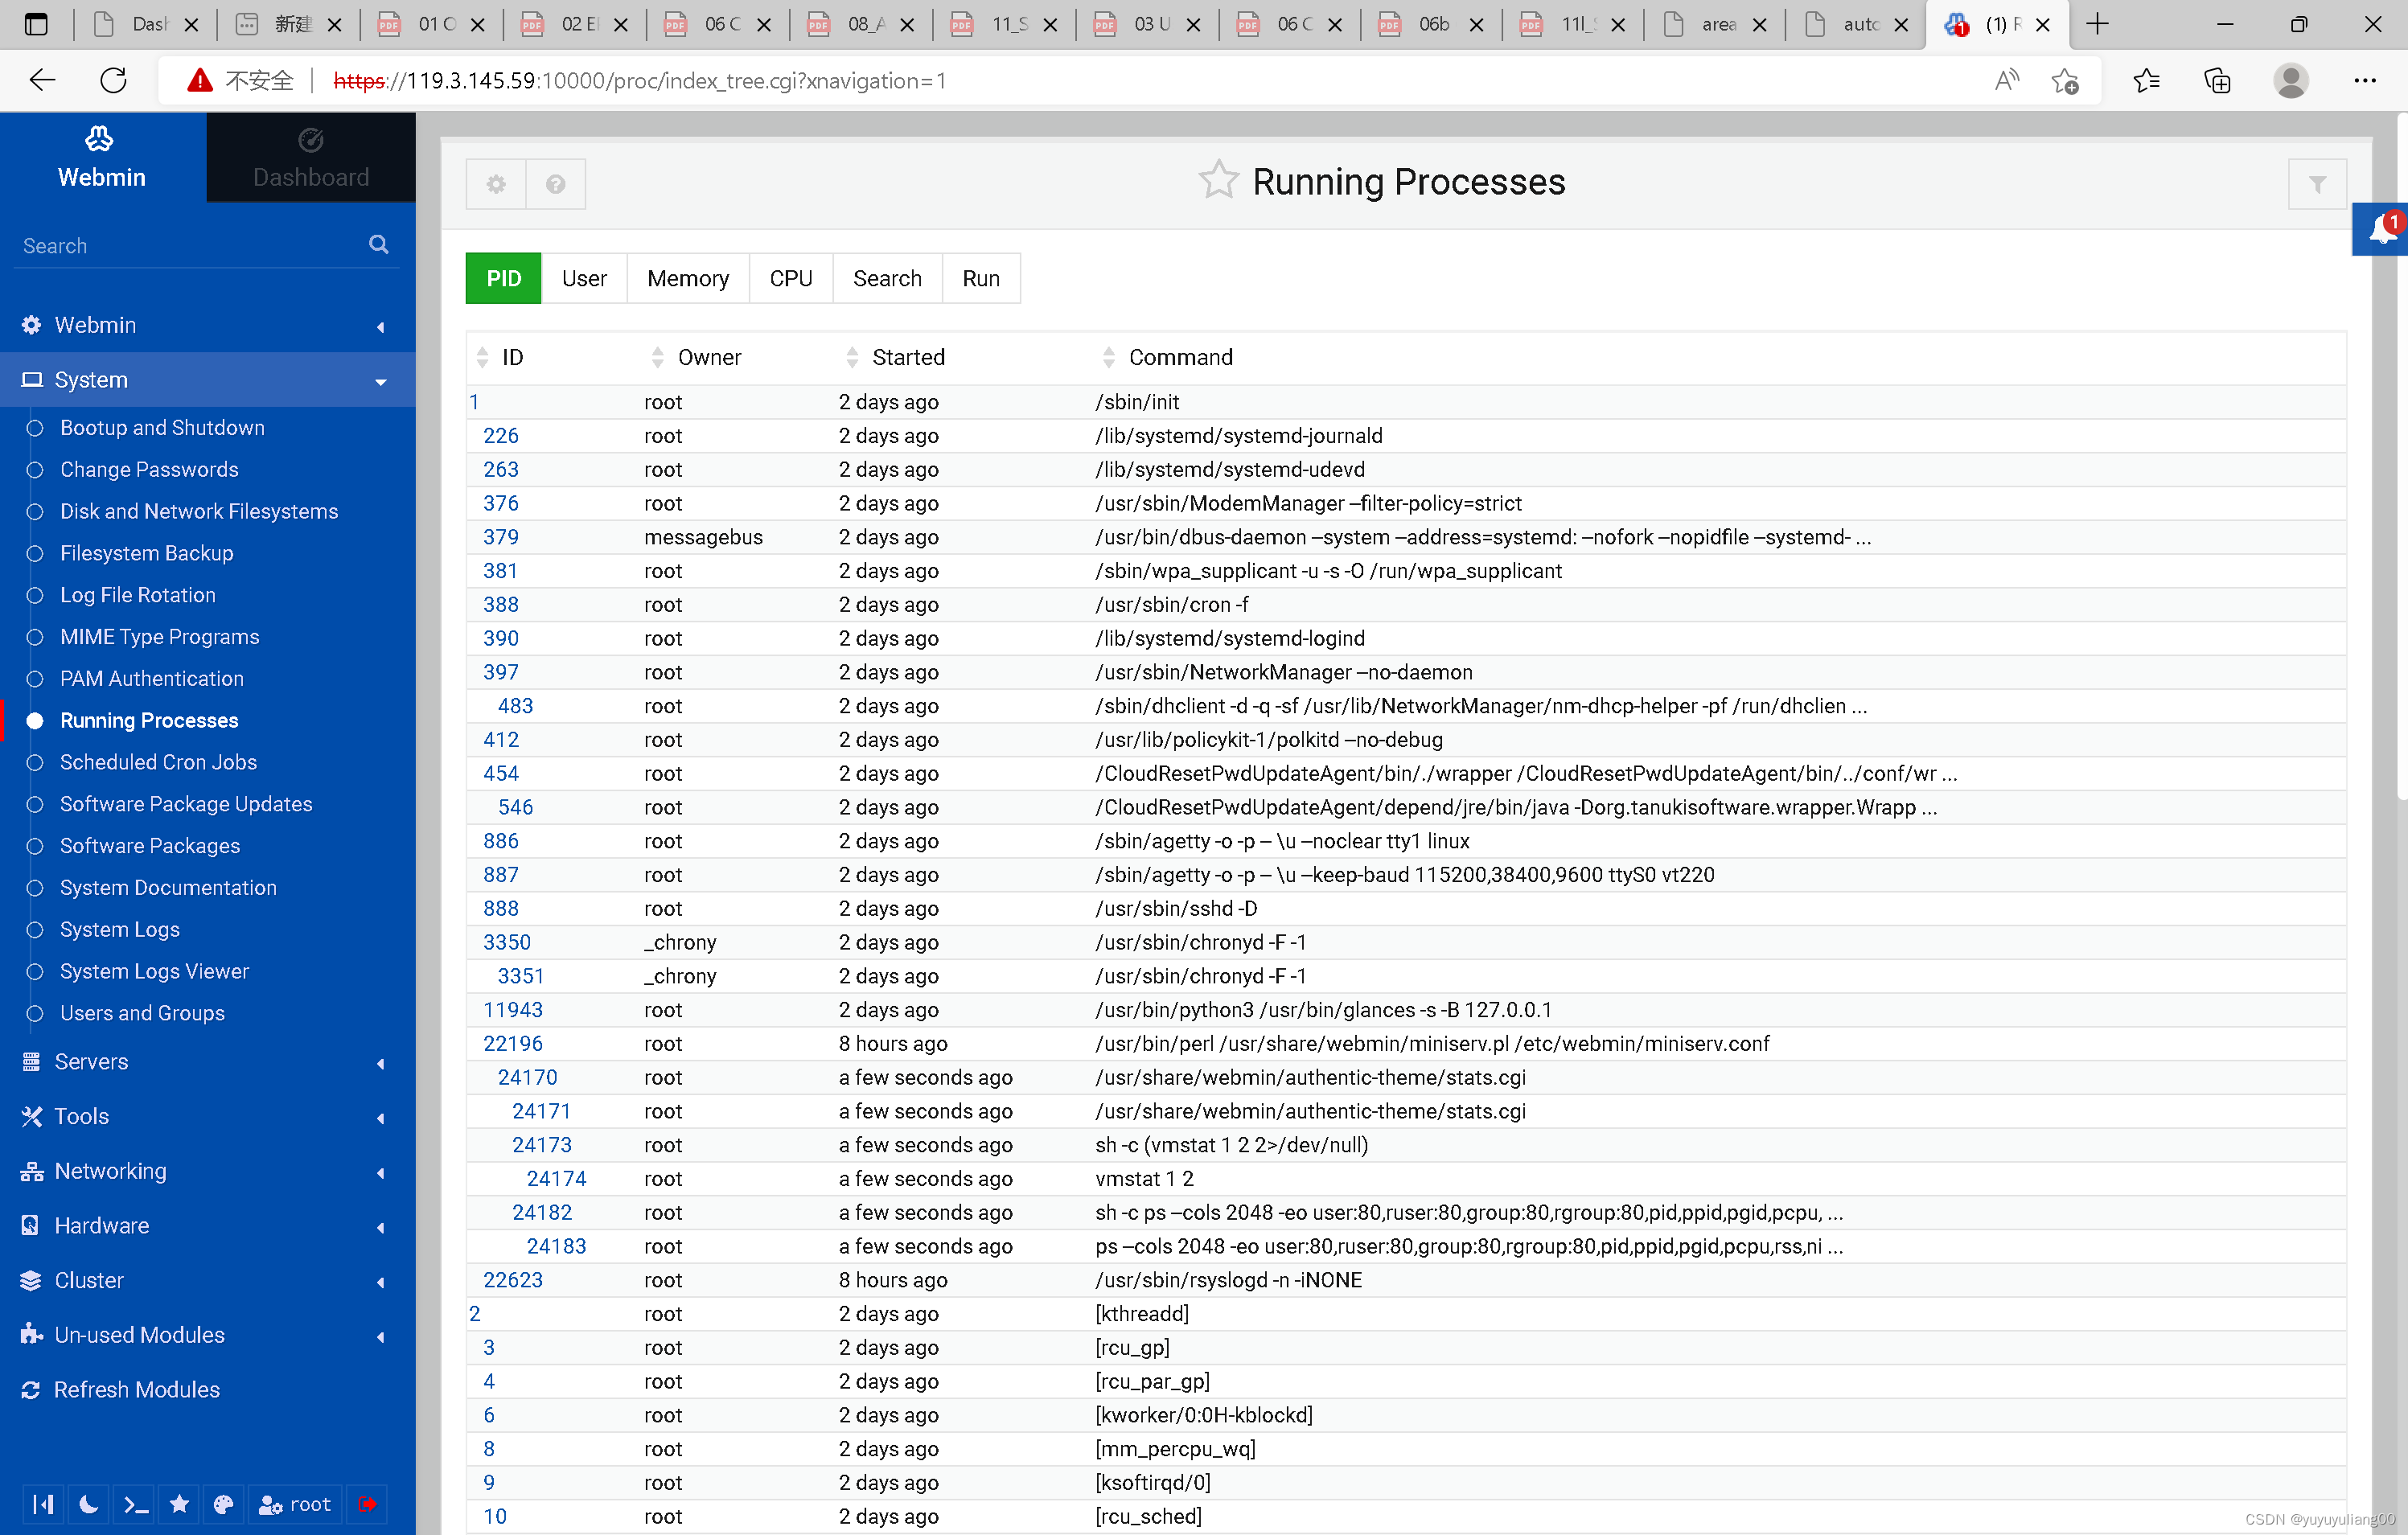The image size is (2408, 1535).
Task: Log out using the red logout icon
Action: pyautogui.click(x=367, y=1504)
